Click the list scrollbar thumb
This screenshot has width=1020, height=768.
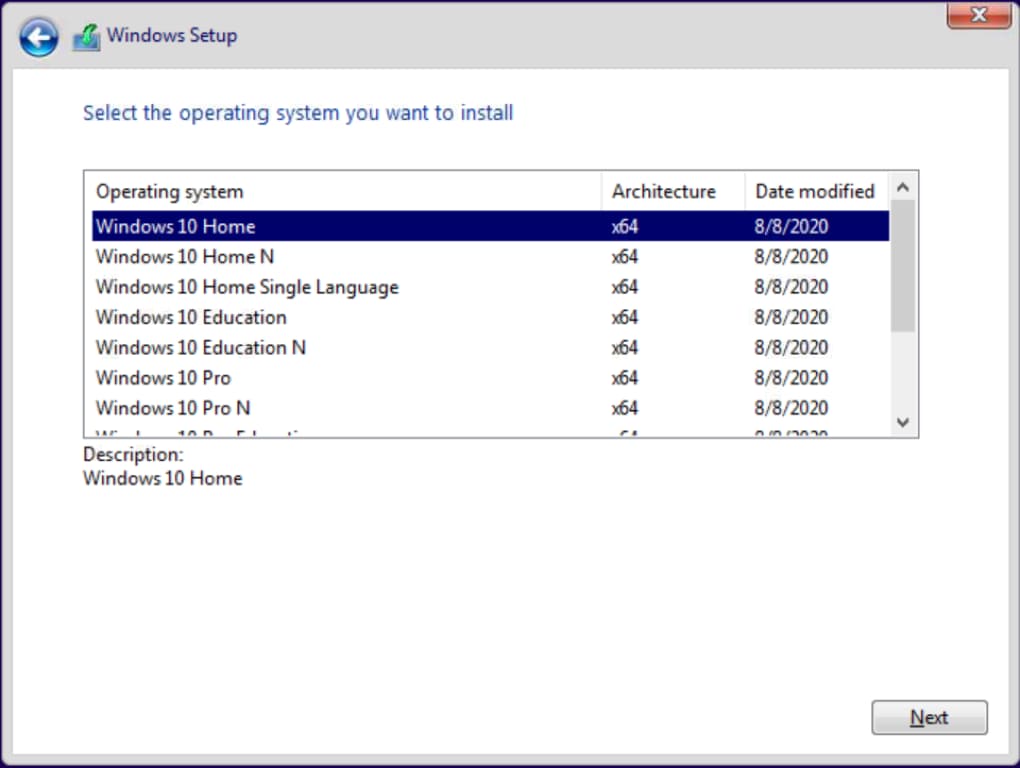(x=903, y=265)
